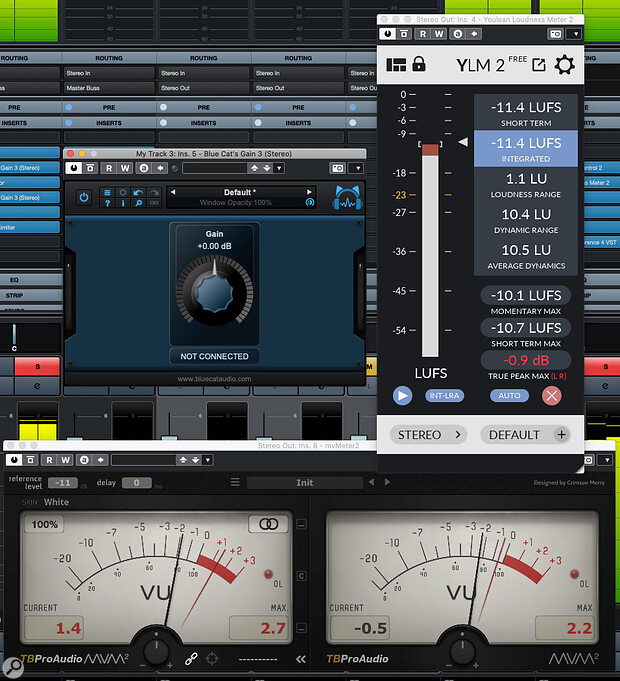Click 100% scale button on left VU meter
620x681 pixels.
[x=44, y=524]
